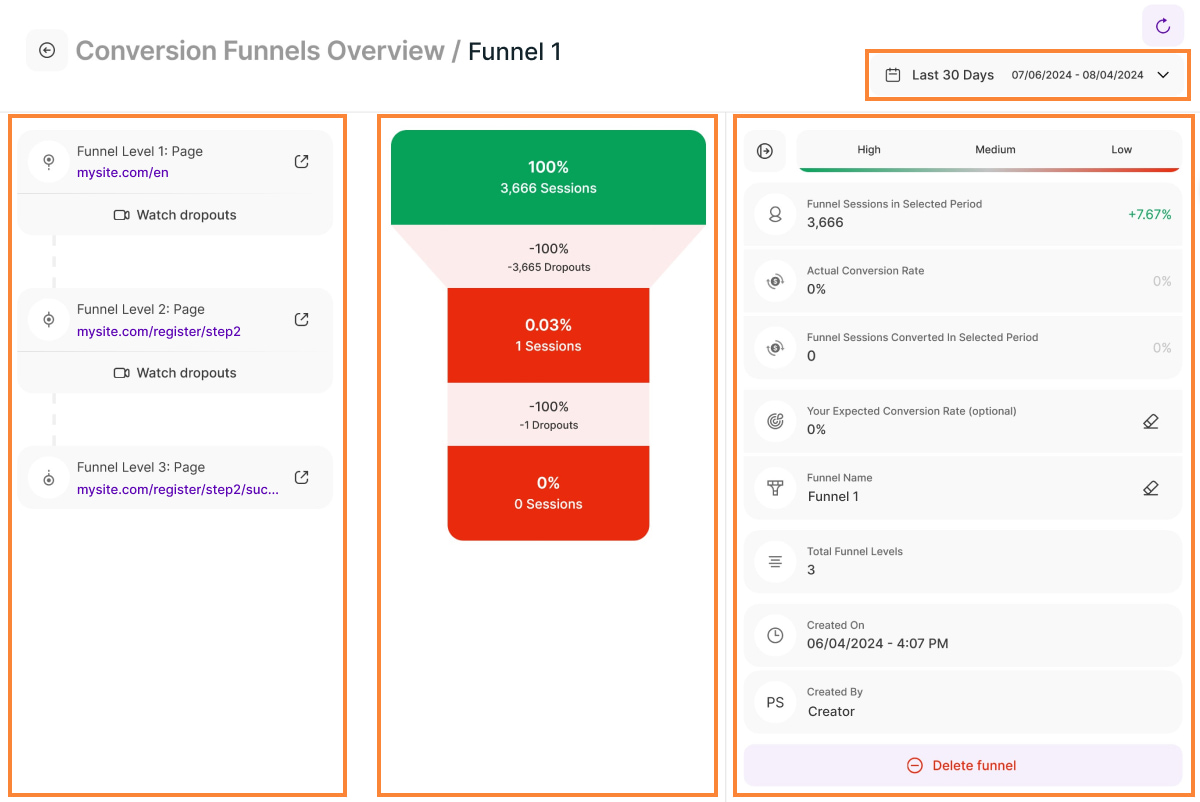1200x802 pixels.
Task: Click the Expected Conversion Rate target icon
Action: 775,421
